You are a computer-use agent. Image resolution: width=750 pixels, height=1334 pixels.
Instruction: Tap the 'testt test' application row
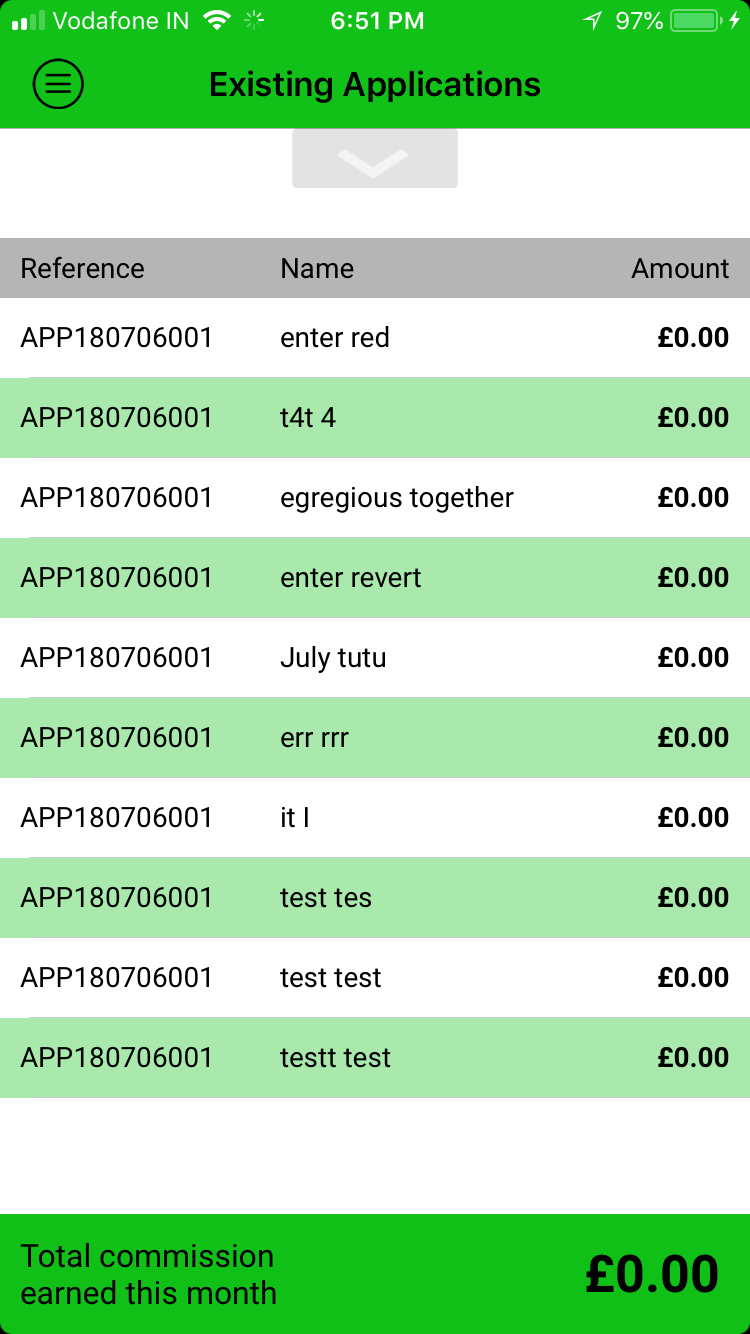[375, 1058]
